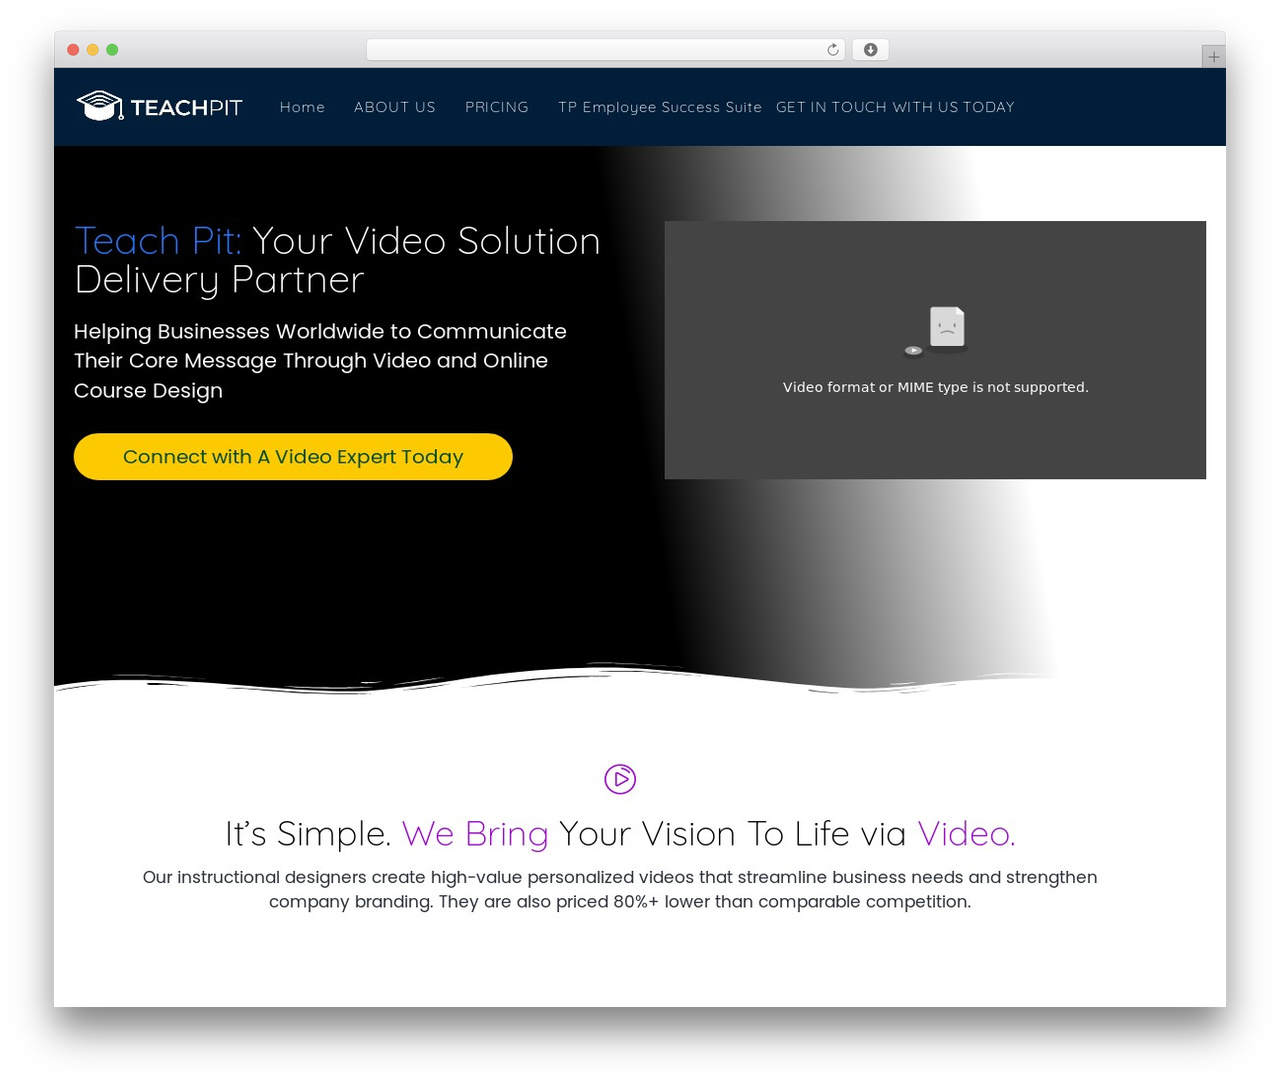Go to the ABOUT US page
This screenshot has height=1084, width=1280.
(395, 107)
